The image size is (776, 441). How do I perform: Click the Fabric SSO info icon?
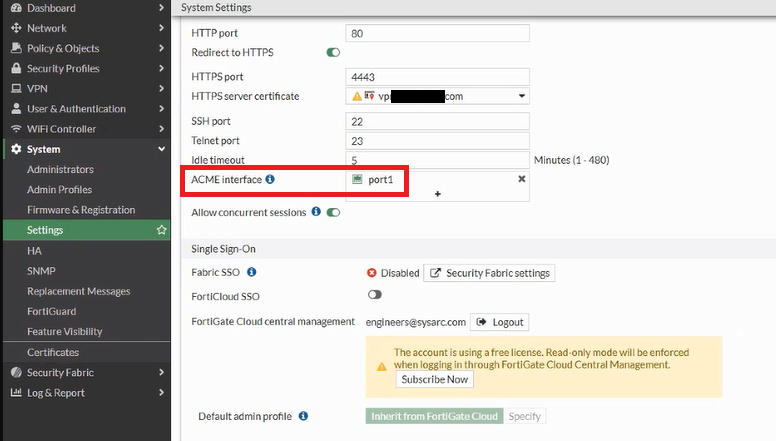point(251,272)
